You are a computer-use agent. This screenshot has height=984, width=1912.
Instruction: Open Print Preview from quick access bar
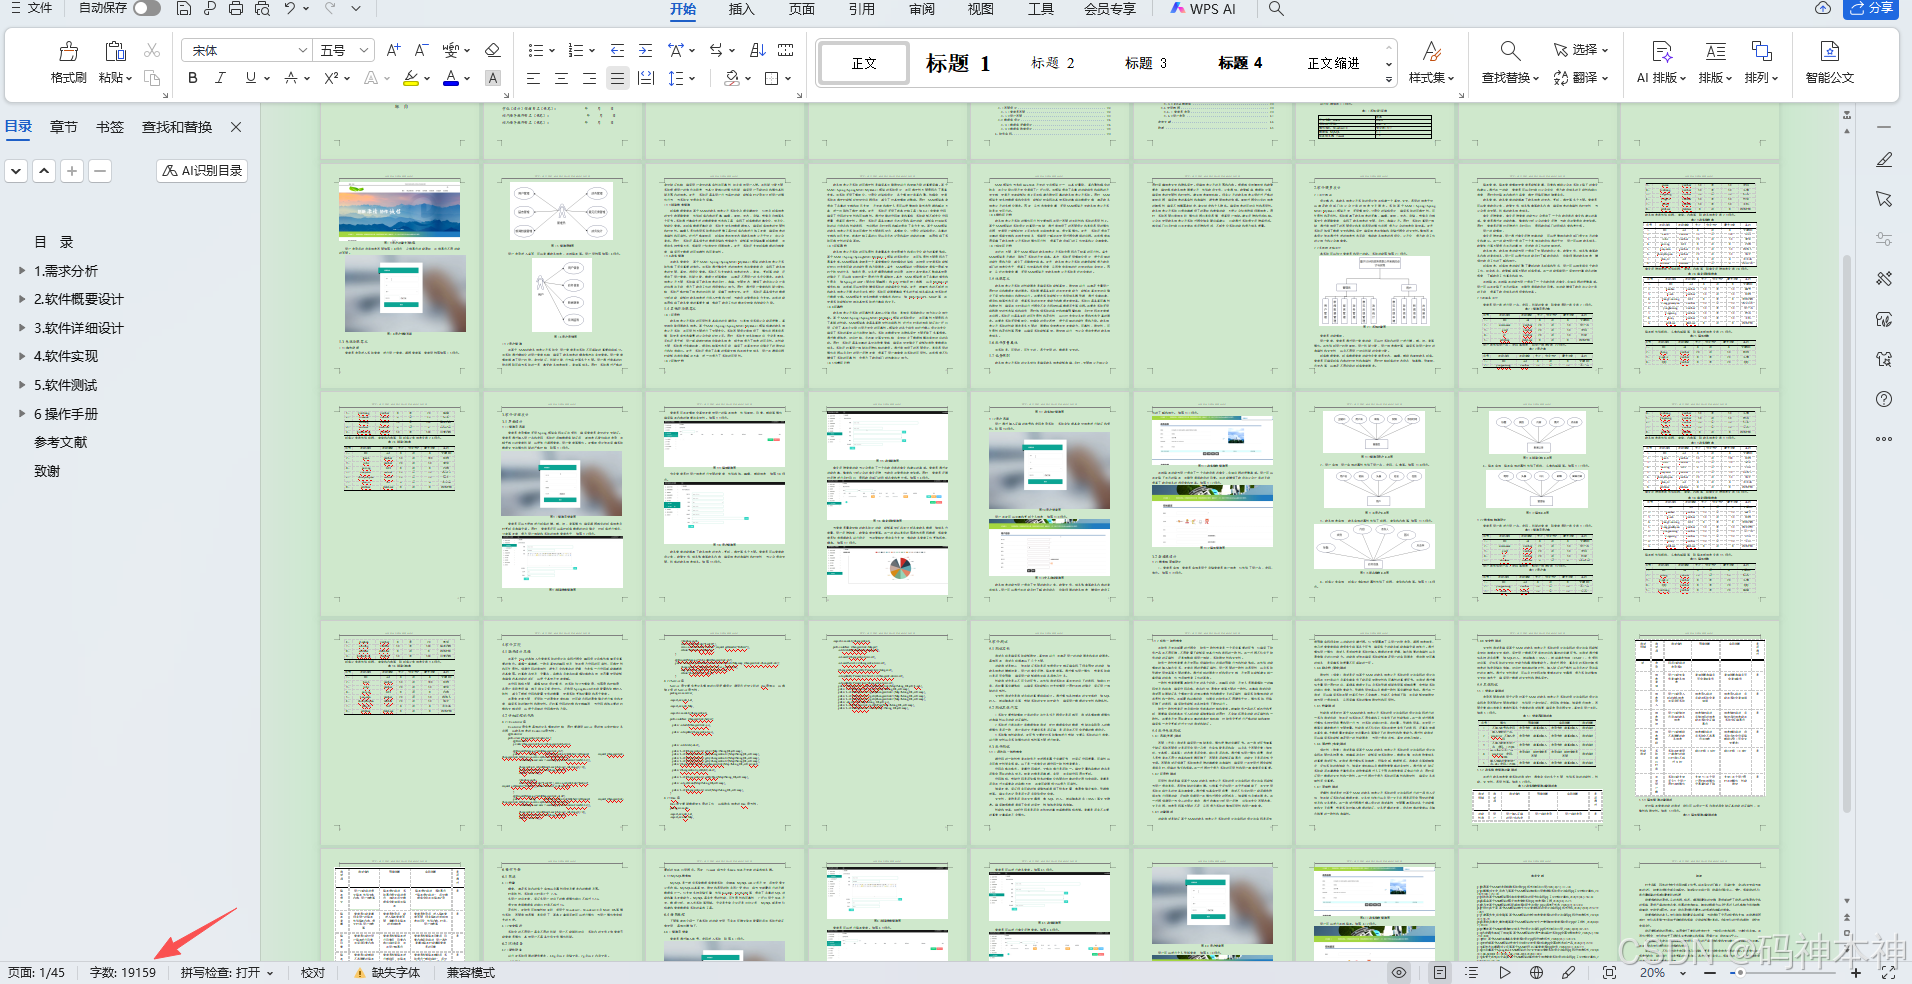click(262, 8)
